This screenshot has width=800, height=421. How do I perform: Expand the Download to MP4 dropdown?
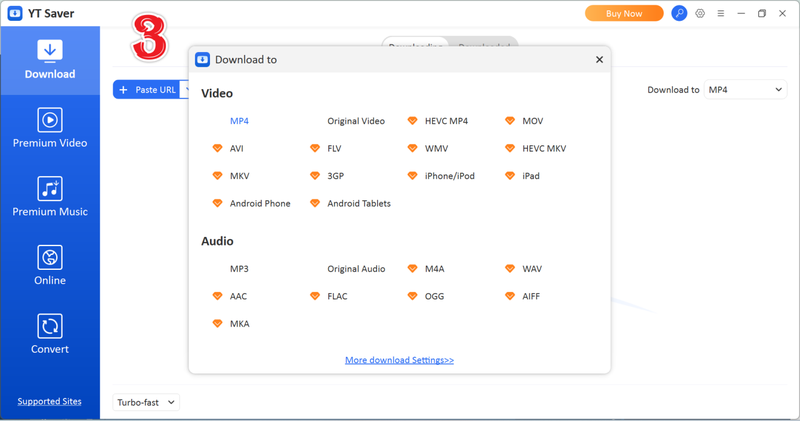pyautogui.click(x=745, y=90)
